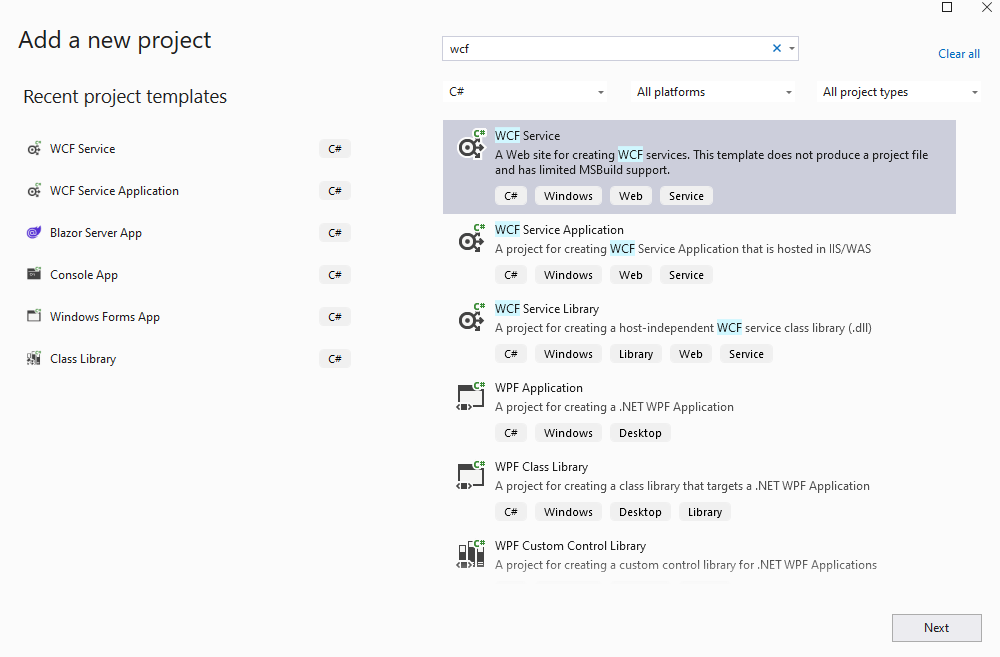This screenshot has width=1000, height=657.
Task: Open the search history dropdown arrow
Action: (x=791, y=48)
